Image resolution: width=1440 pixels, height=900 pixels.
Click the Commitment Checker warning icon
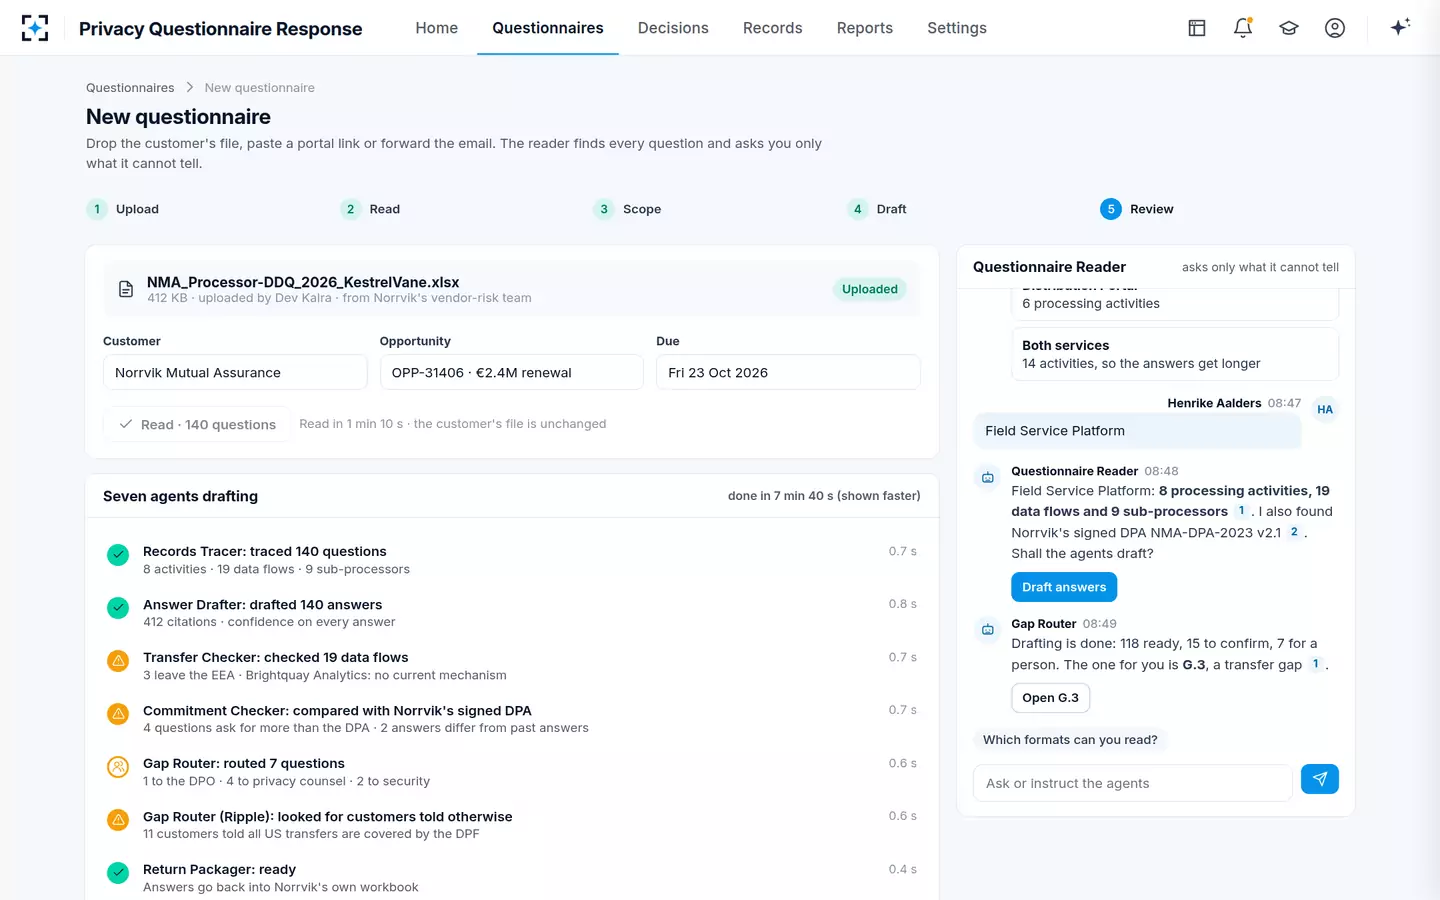click(118, 714)
